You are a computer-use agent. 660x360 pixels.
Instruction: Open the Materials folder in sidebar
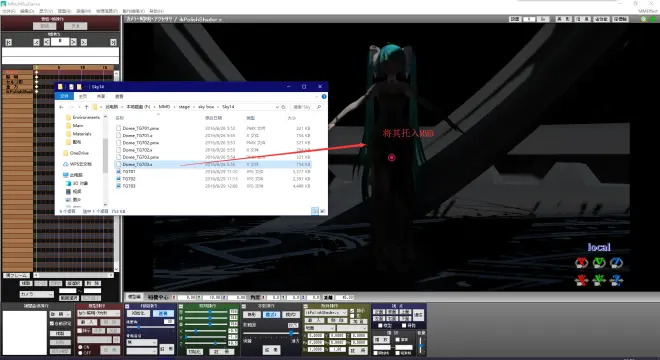82,134
